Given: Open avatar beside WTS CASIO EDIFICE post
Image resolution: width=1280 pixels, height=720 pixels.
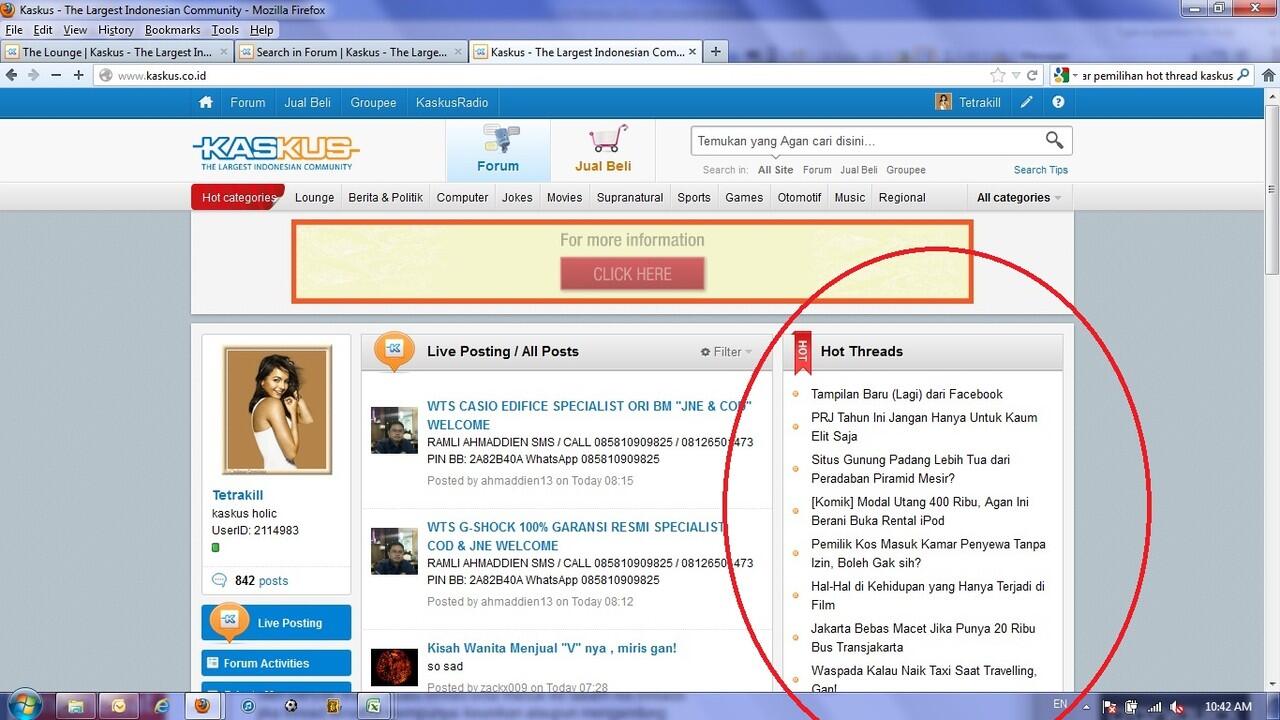Looking at the screenshot, I should click(394, 430).
